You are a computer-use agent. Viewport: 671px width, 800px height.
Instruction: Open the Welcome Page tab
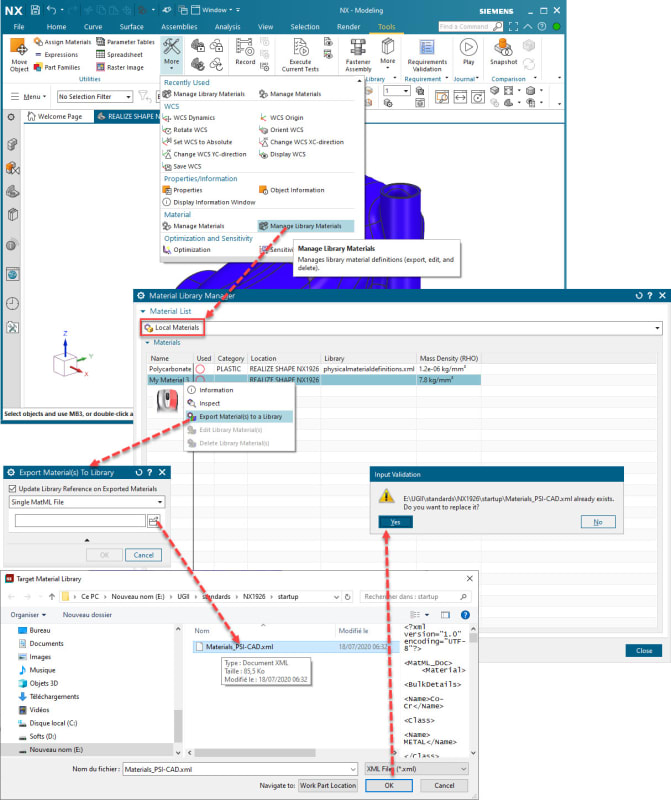[x=55, y=116]
